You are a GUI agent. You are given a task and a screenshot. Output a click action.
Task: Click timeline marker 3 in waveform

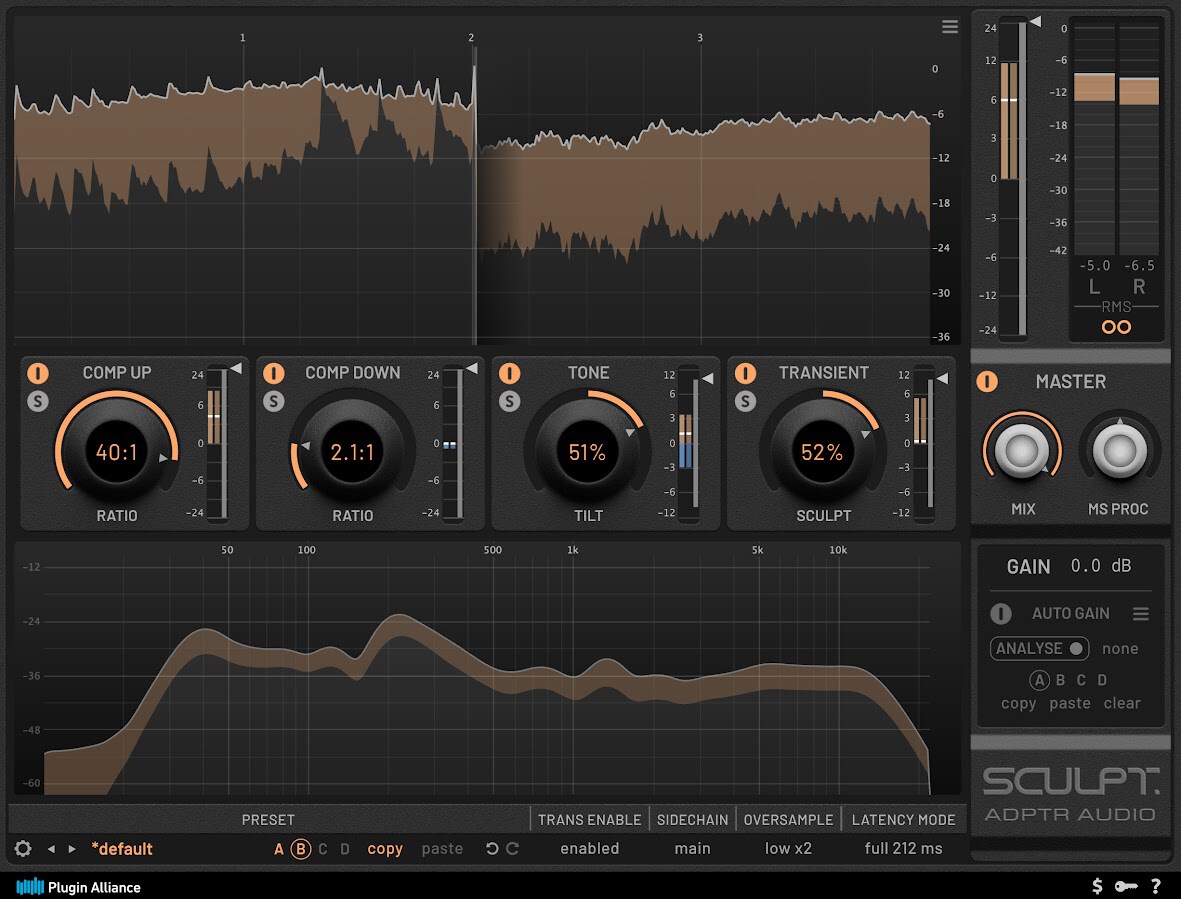click(700, 38)
